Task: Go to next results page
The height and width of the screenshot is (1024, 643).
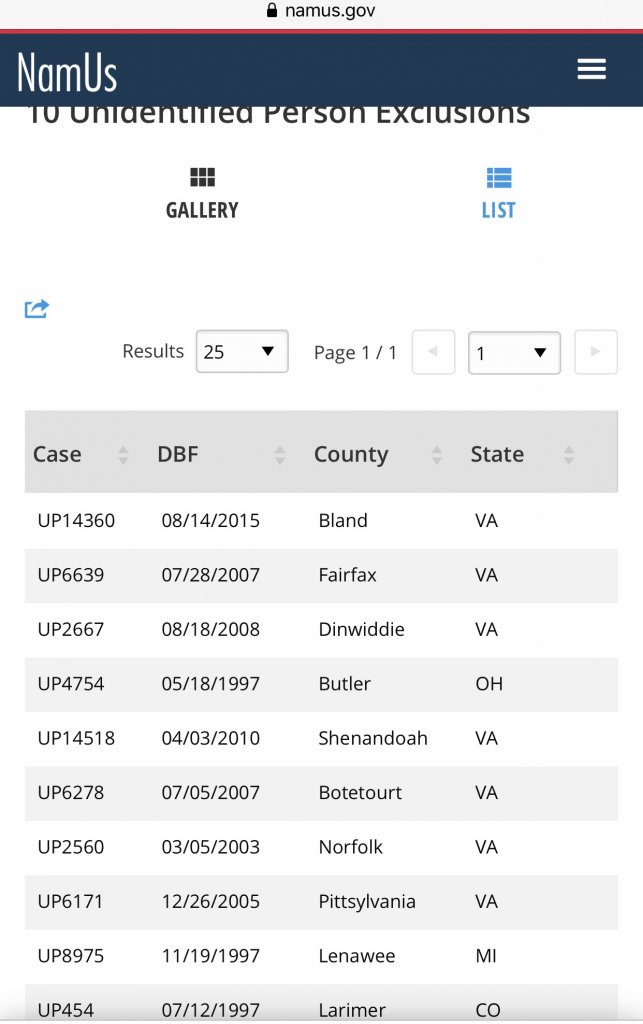Action: (595, 352)
